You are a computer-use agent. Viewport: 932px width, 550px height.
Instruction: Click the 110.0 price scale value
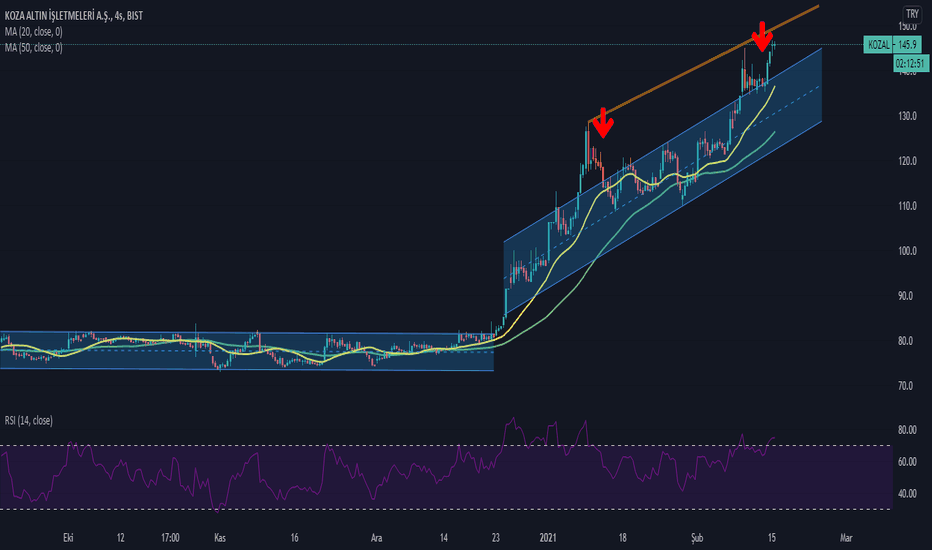point(907,206)
